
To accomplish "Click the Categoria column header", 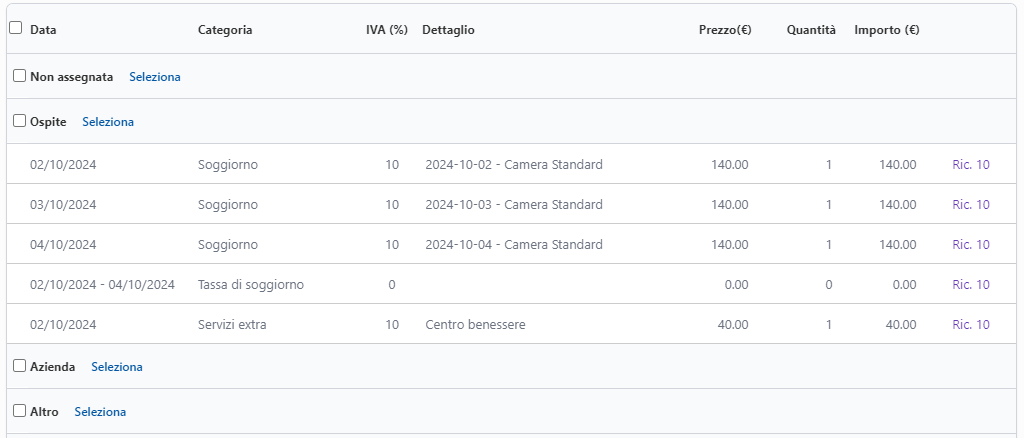I will pos(225,30).
